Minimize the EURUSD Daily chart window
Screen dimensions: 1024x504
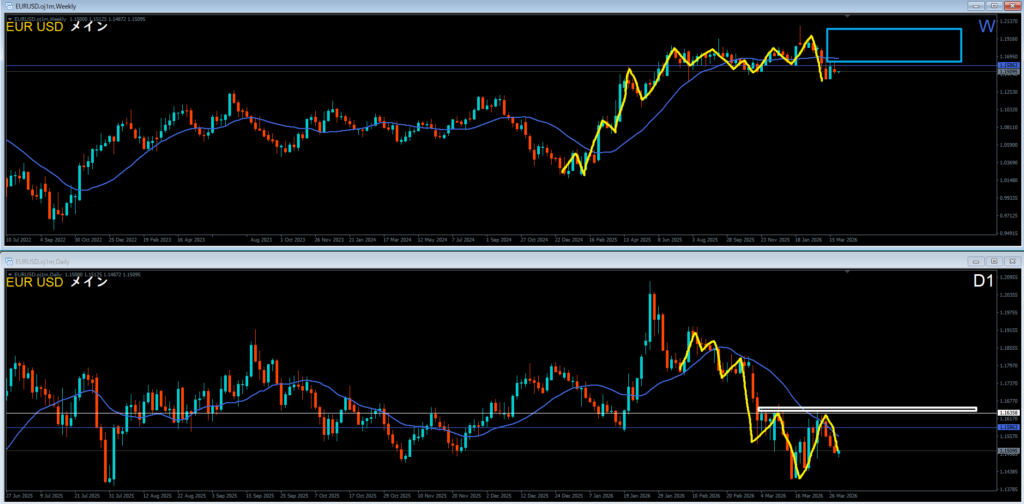[978, 260]
